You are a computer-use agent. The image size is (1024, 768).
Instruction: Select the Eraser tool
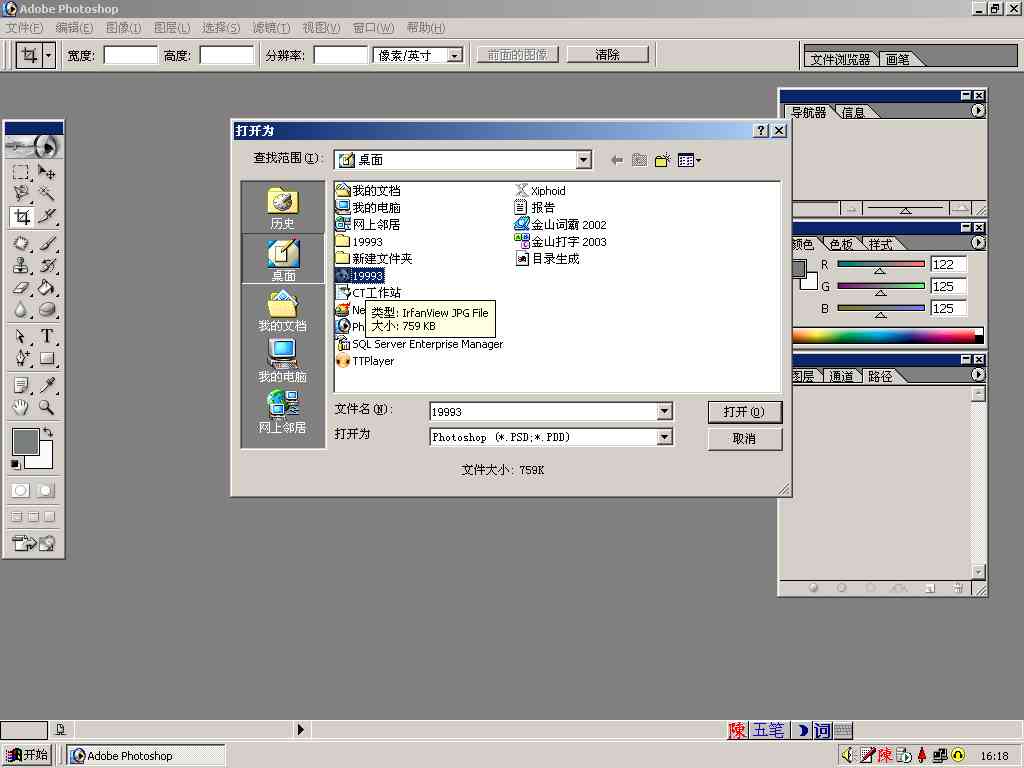pos(21,287)
